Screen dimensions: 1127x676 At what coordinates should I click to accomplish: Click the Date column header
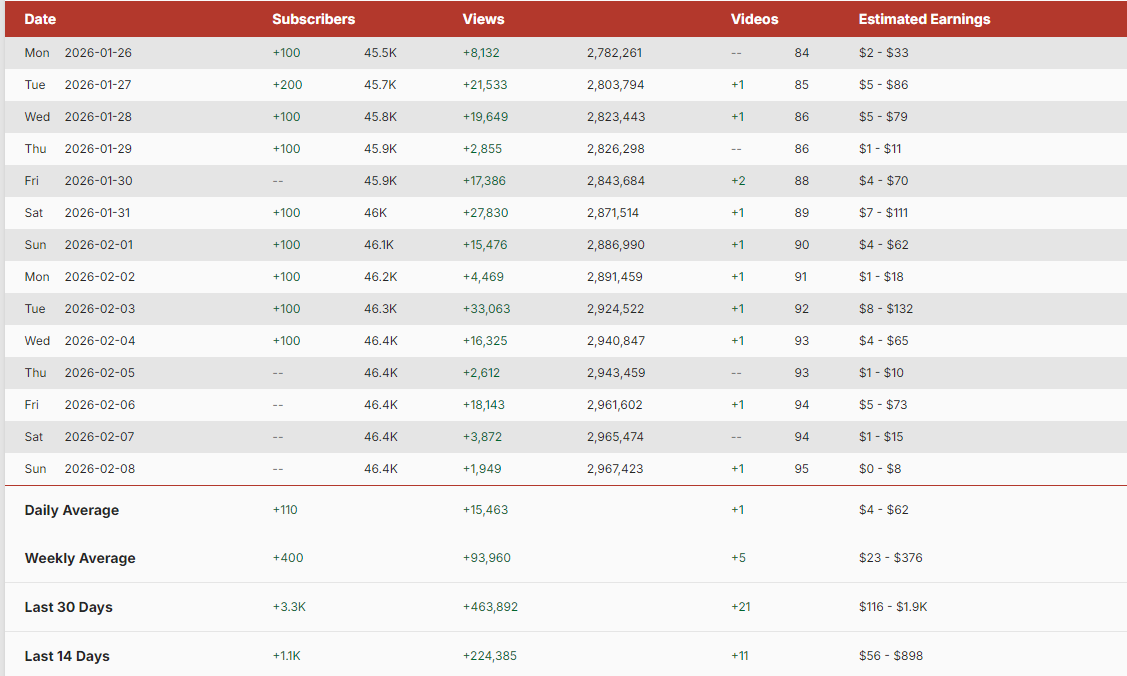tap(40, 19)
